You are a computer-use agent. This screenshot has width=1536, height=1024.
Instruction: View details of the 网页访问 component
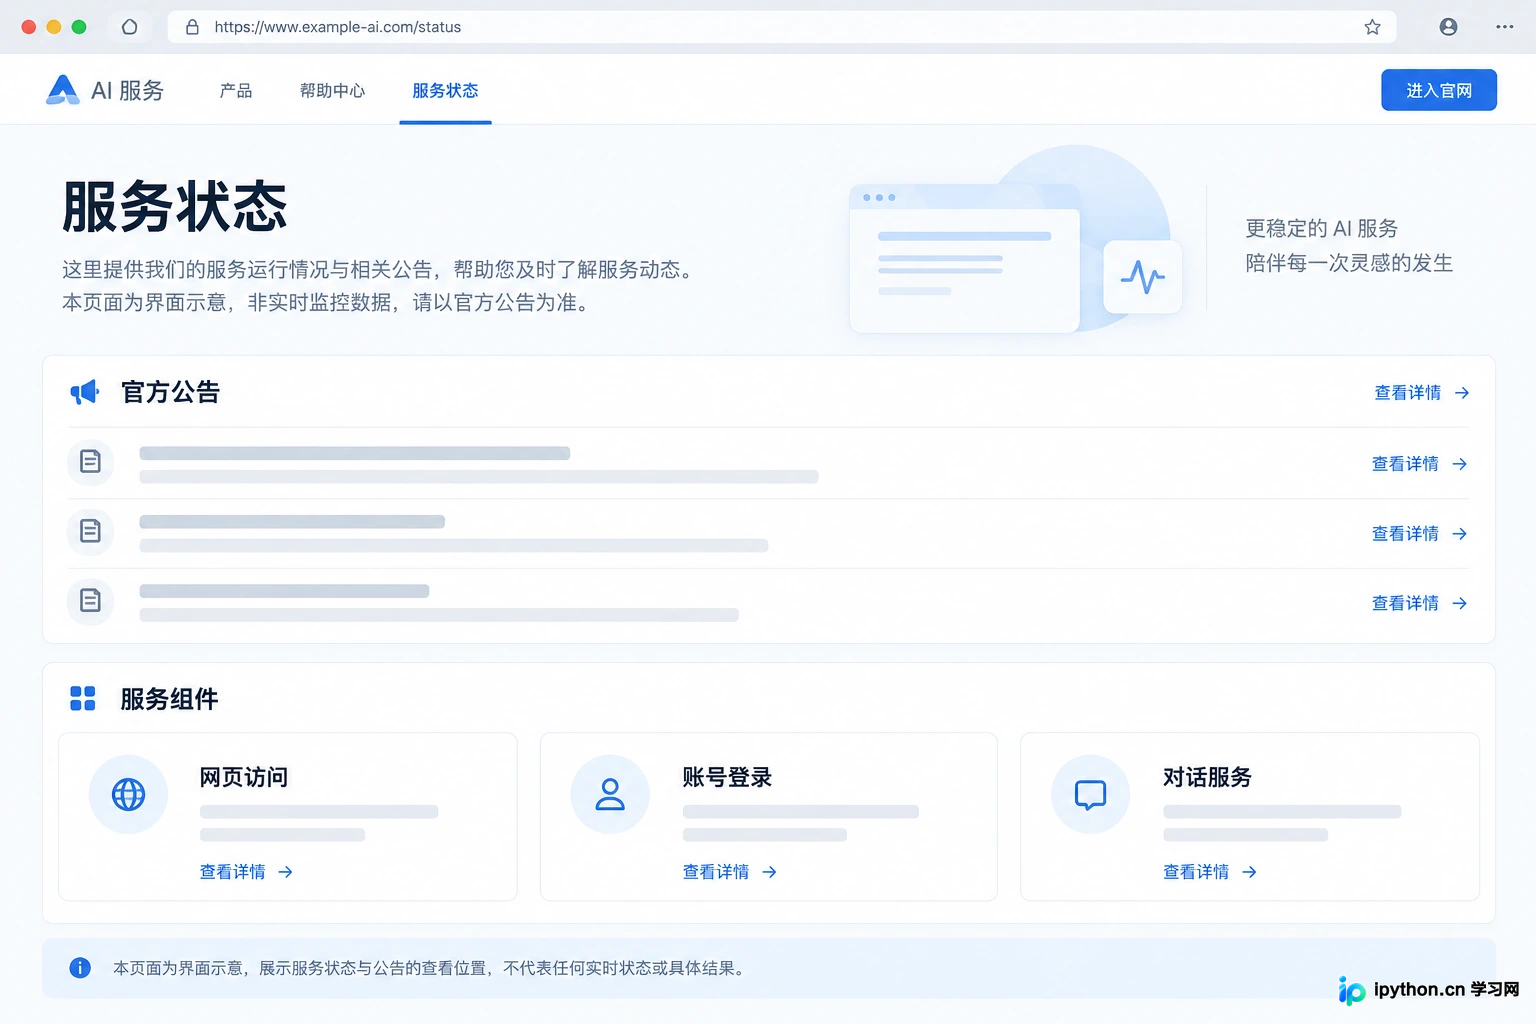tap(247, 872)
